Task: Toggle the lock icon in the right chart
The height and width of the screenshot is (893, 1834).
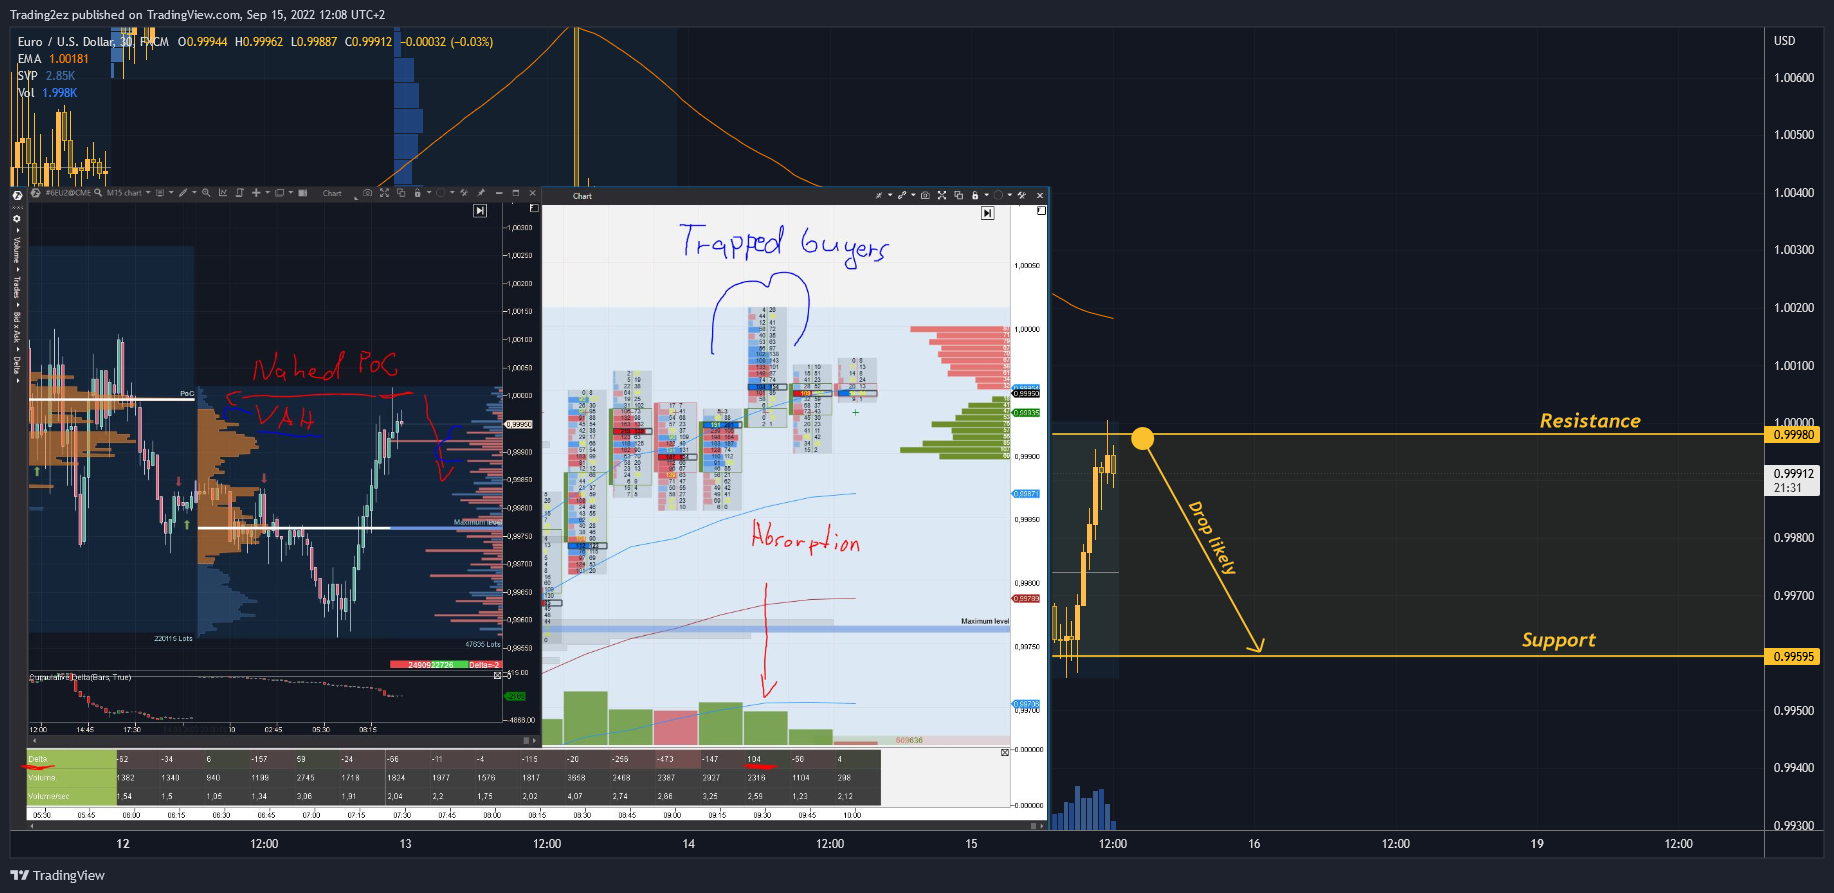Action: [x=975, y=195]
